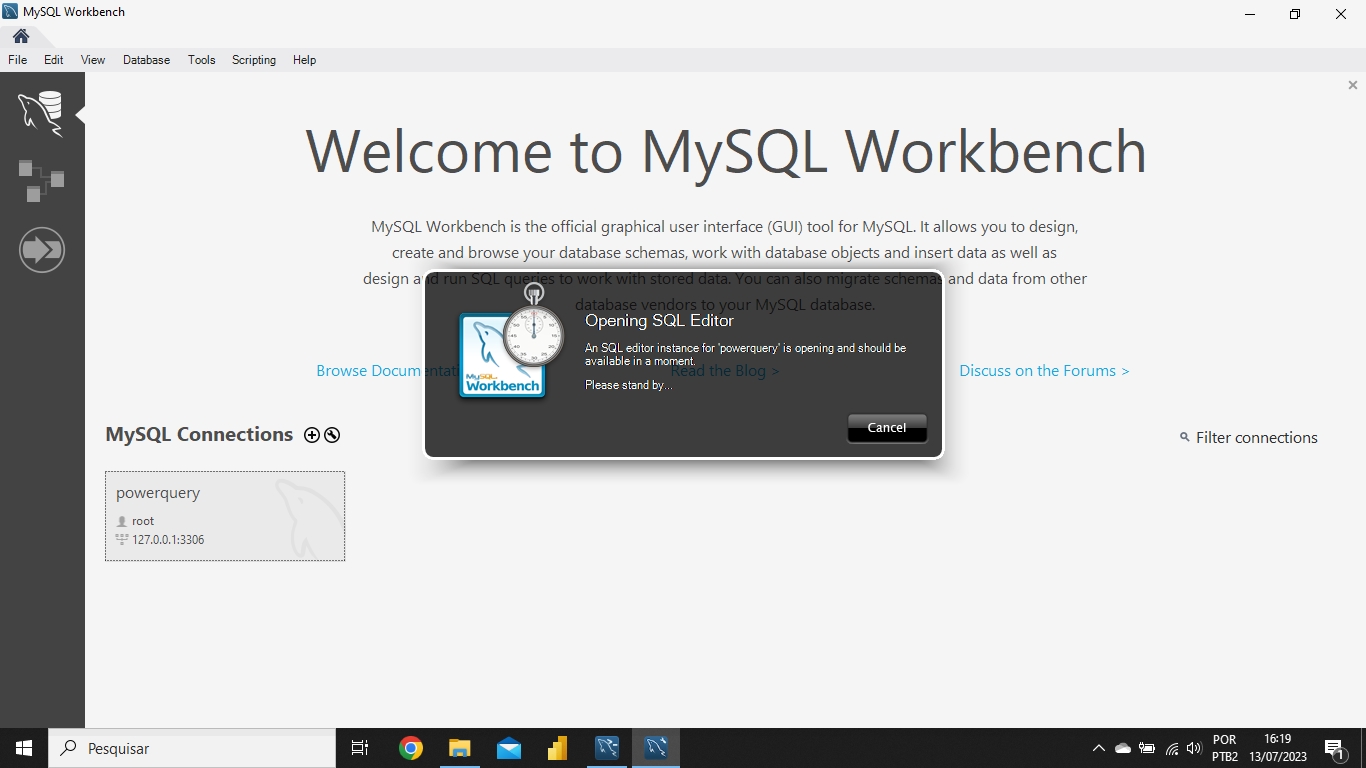This screenshot has height=768, width=1366.
Task: Click the MySQL Workbench title bar app icon
Action: 10,12
